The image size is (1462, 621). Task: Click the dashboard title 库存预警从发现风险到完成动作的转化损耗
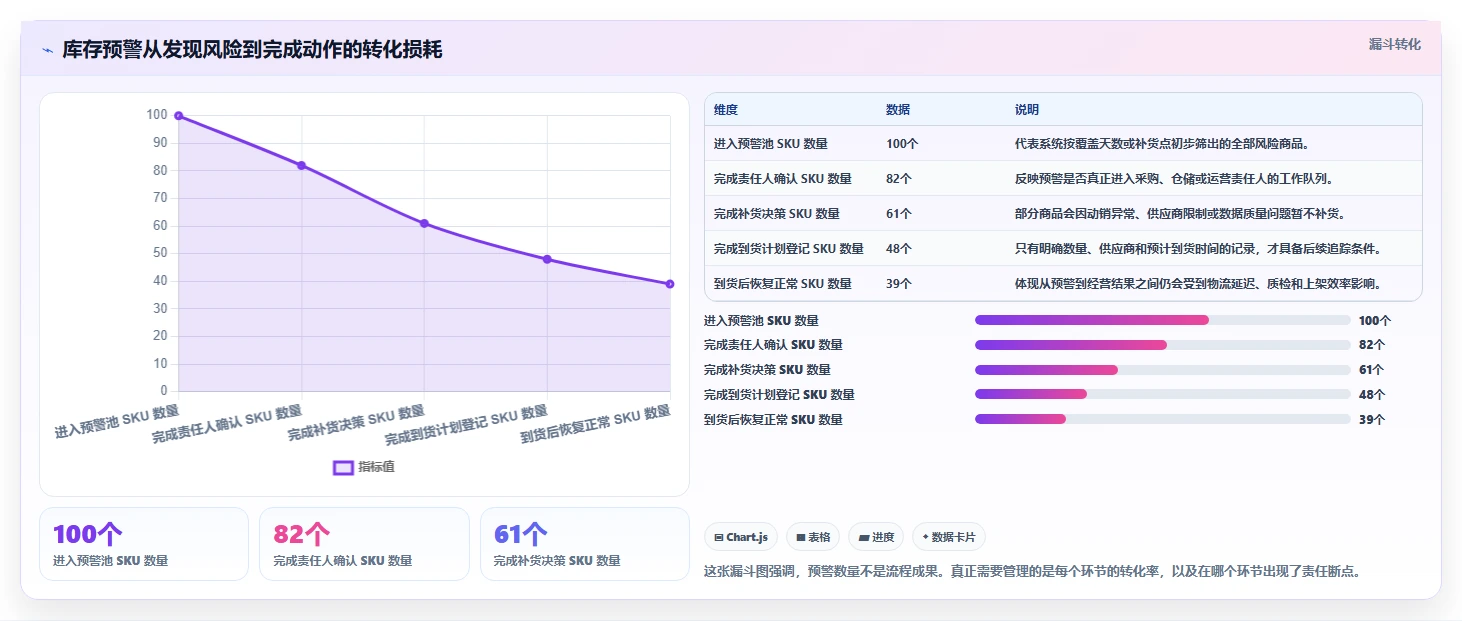pos(252,51)
